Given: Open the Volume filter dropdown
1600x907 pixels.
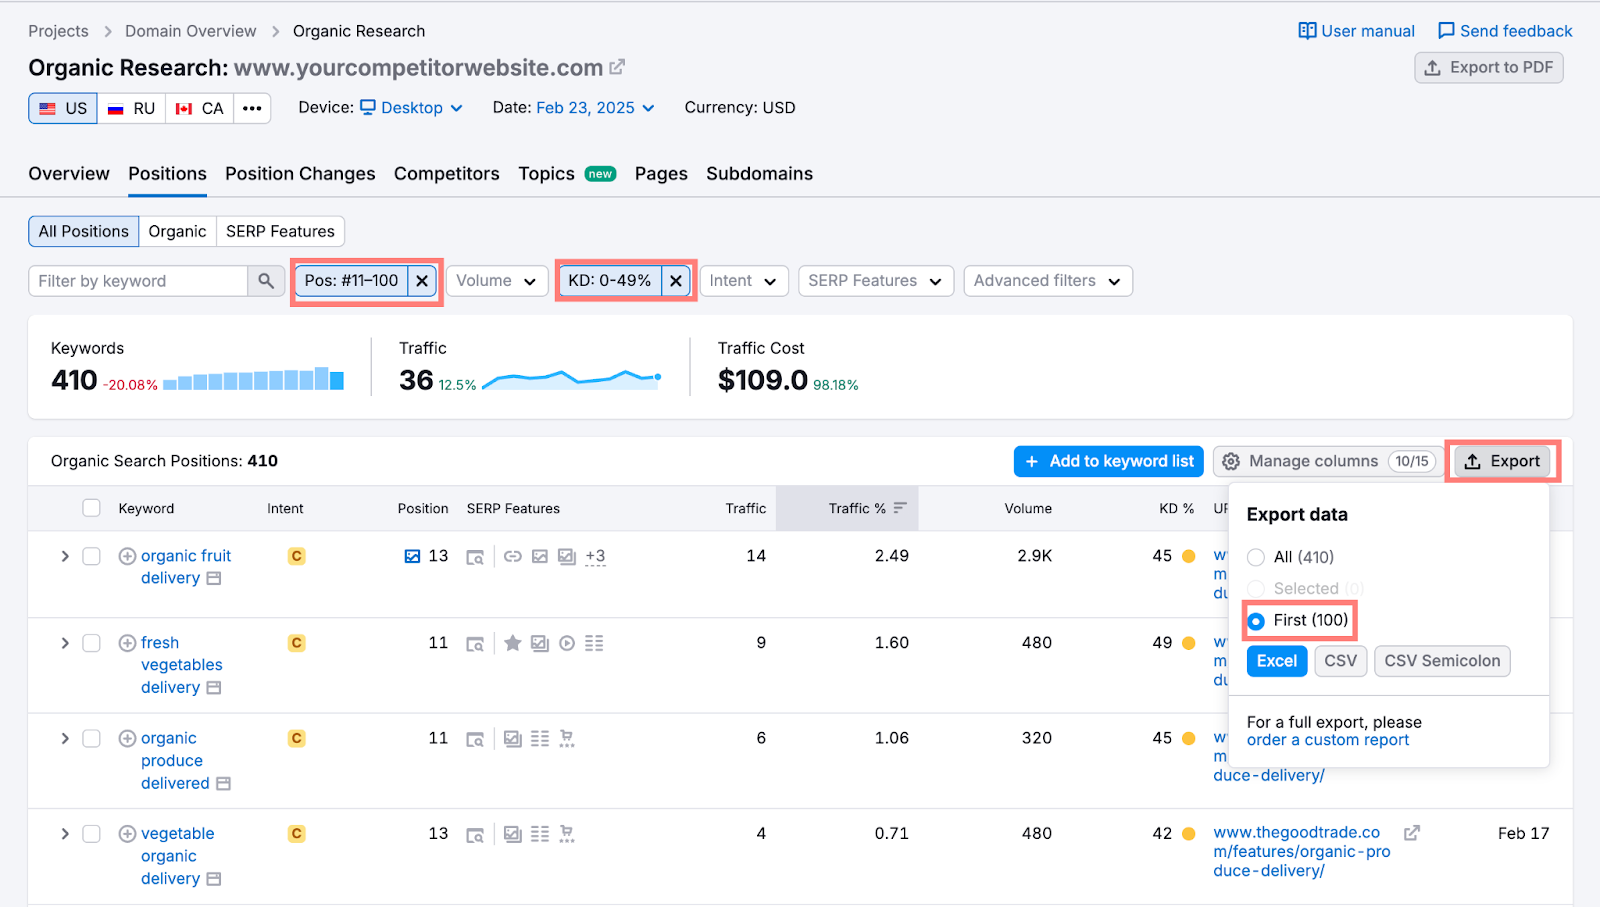Looking at the screenshot, I should point(496,281).
